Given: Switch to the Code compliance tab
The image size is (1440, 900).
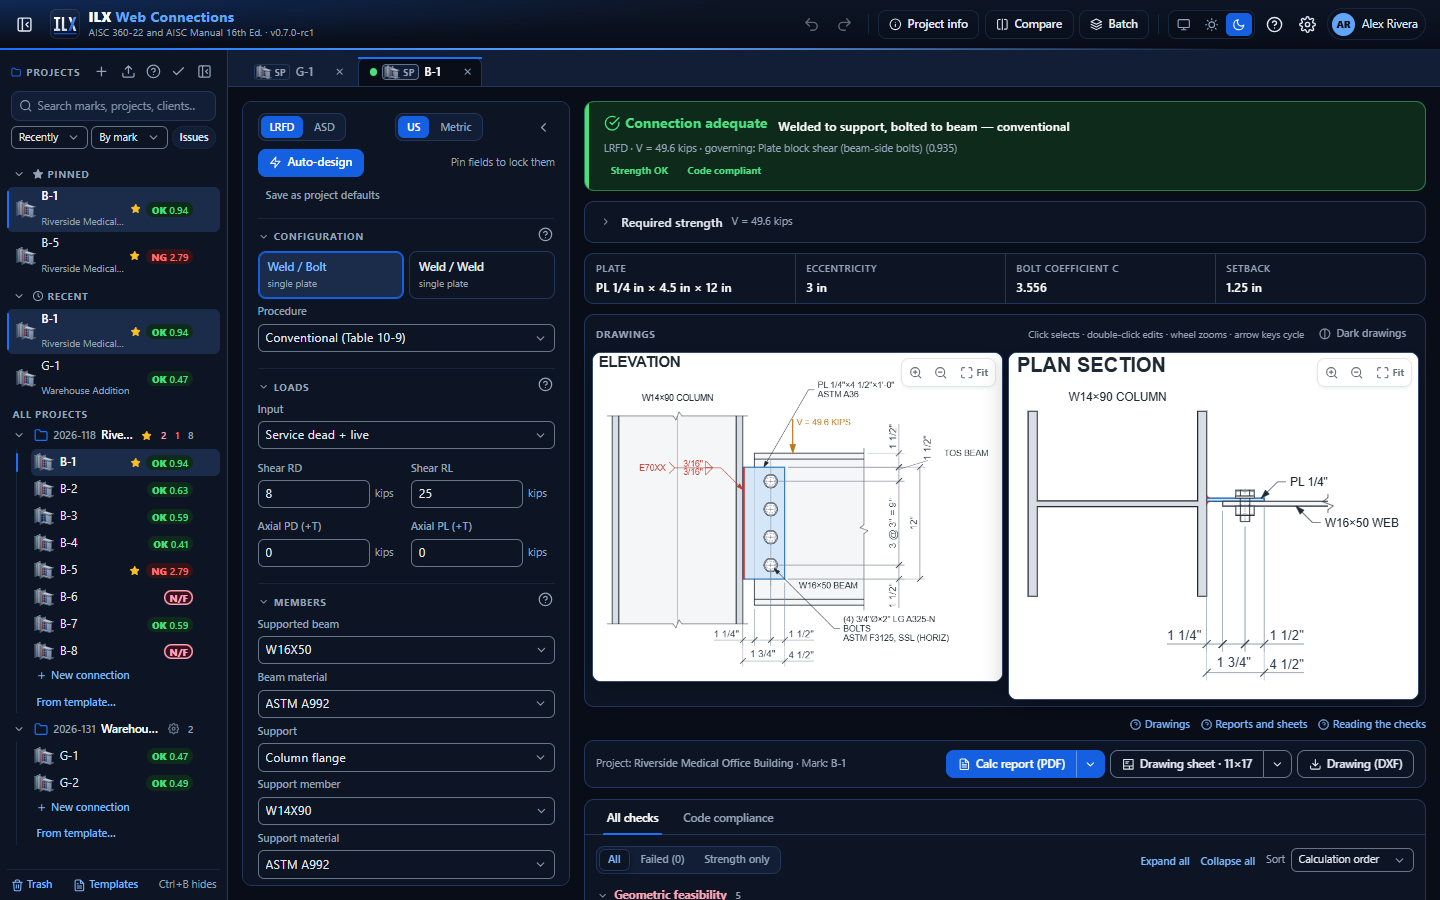Looking at the screenshot, I should [x=728, y=818].
